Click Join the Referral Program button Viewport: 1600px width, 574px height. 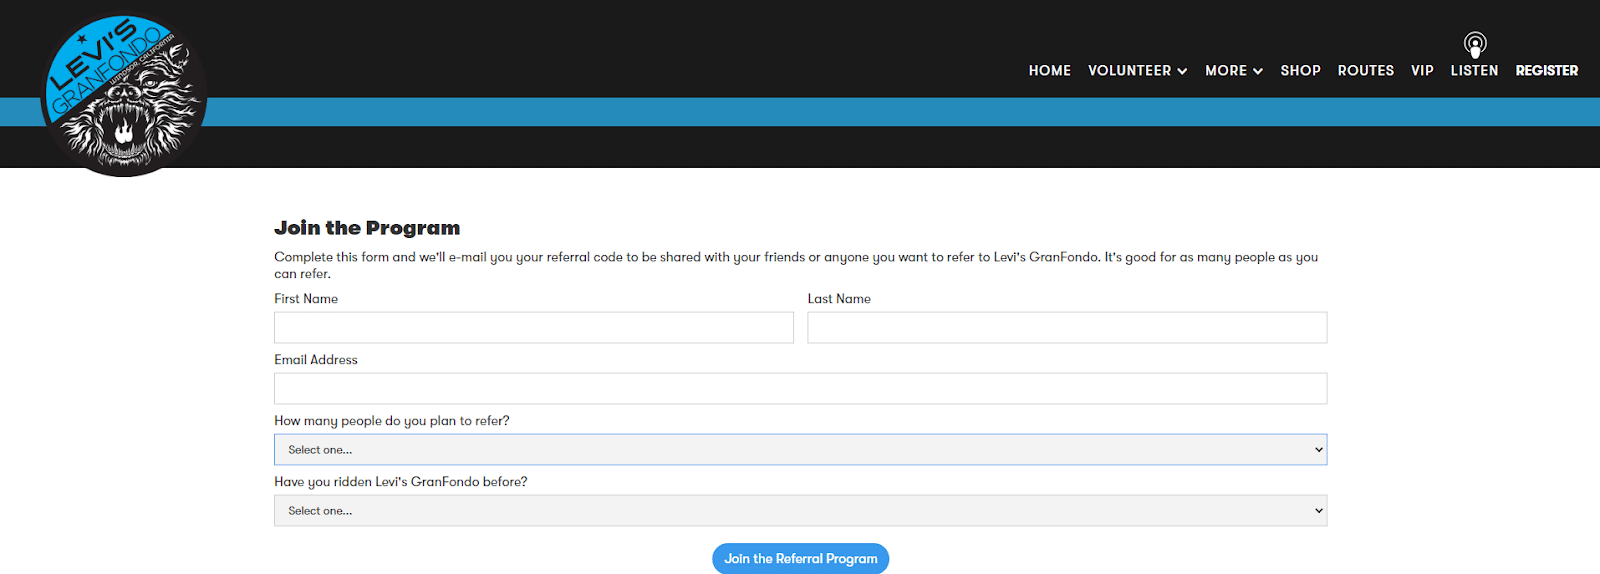[801, 559]
